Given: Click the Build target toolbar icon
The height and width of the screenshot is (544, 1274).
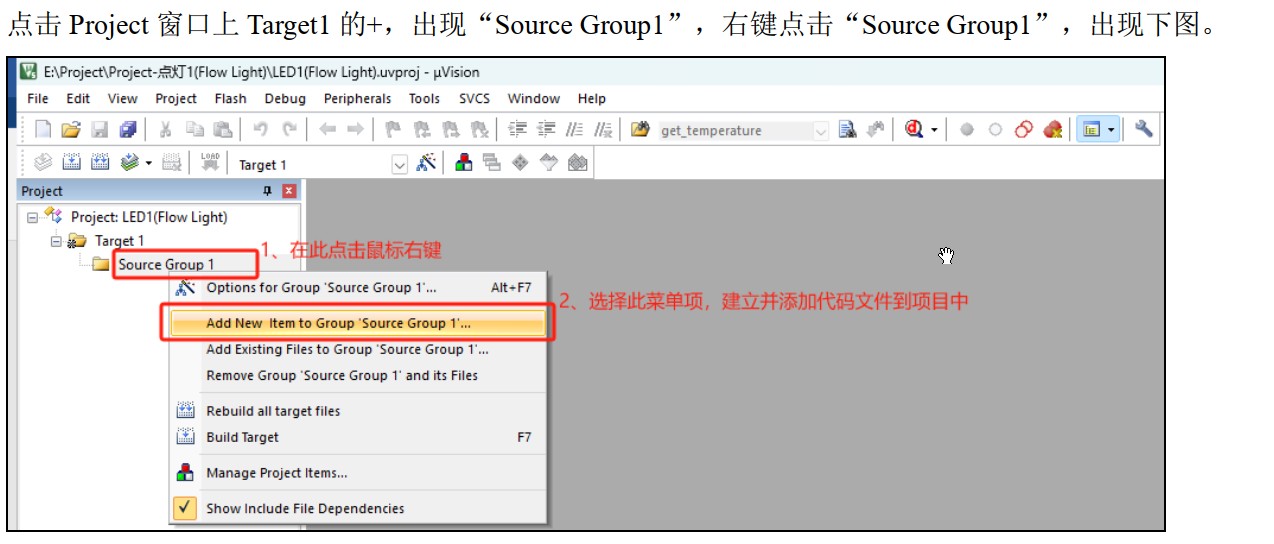Looking at the screenshot, I should (x=72, y=163).
